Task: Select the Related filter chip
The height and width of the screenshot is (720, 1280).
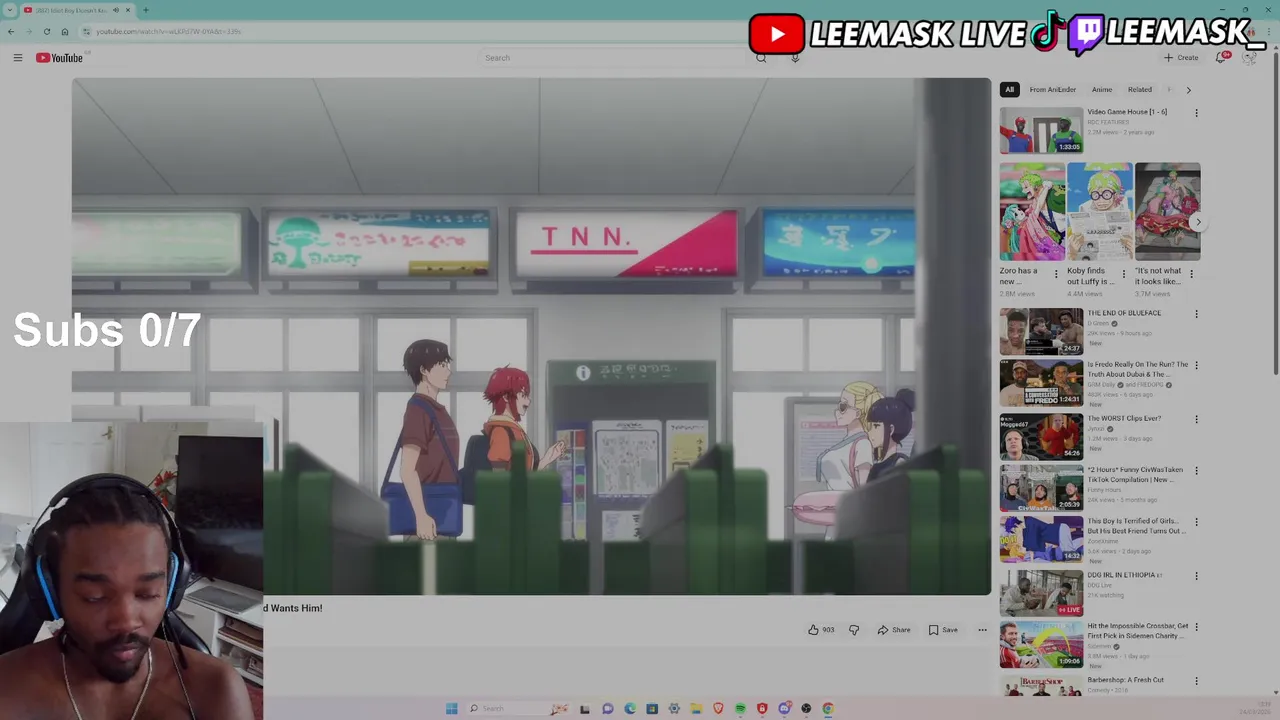Action: point(1140,90)
